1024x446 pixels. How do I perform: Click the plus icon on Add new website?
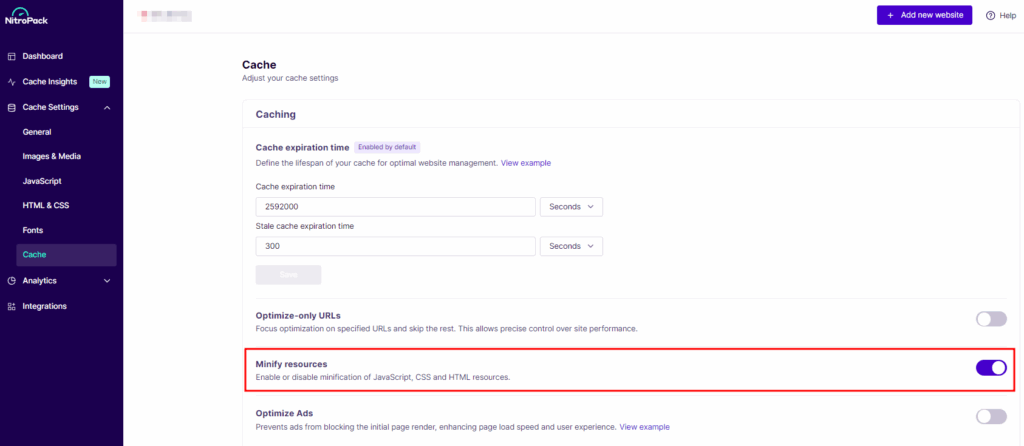[890, 15]
